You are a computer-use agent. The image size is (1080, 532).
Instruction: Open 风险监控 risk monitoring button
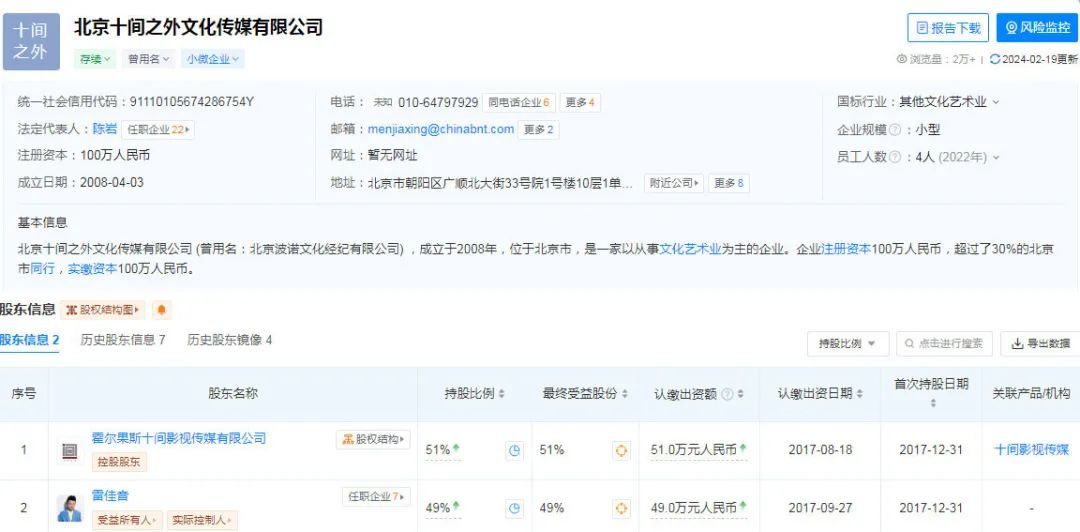(1037, 28)
